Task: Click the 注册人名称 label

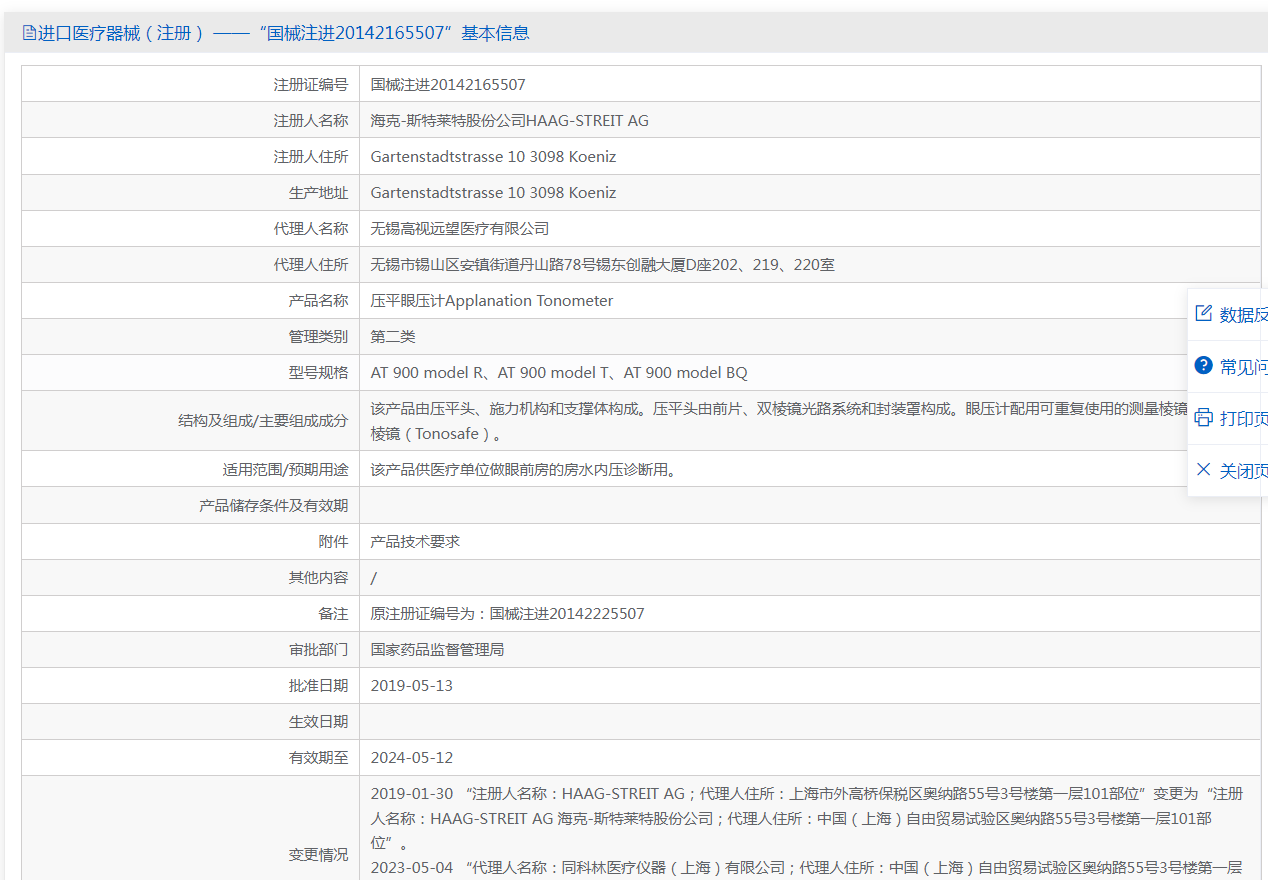Action: point(311,121)
